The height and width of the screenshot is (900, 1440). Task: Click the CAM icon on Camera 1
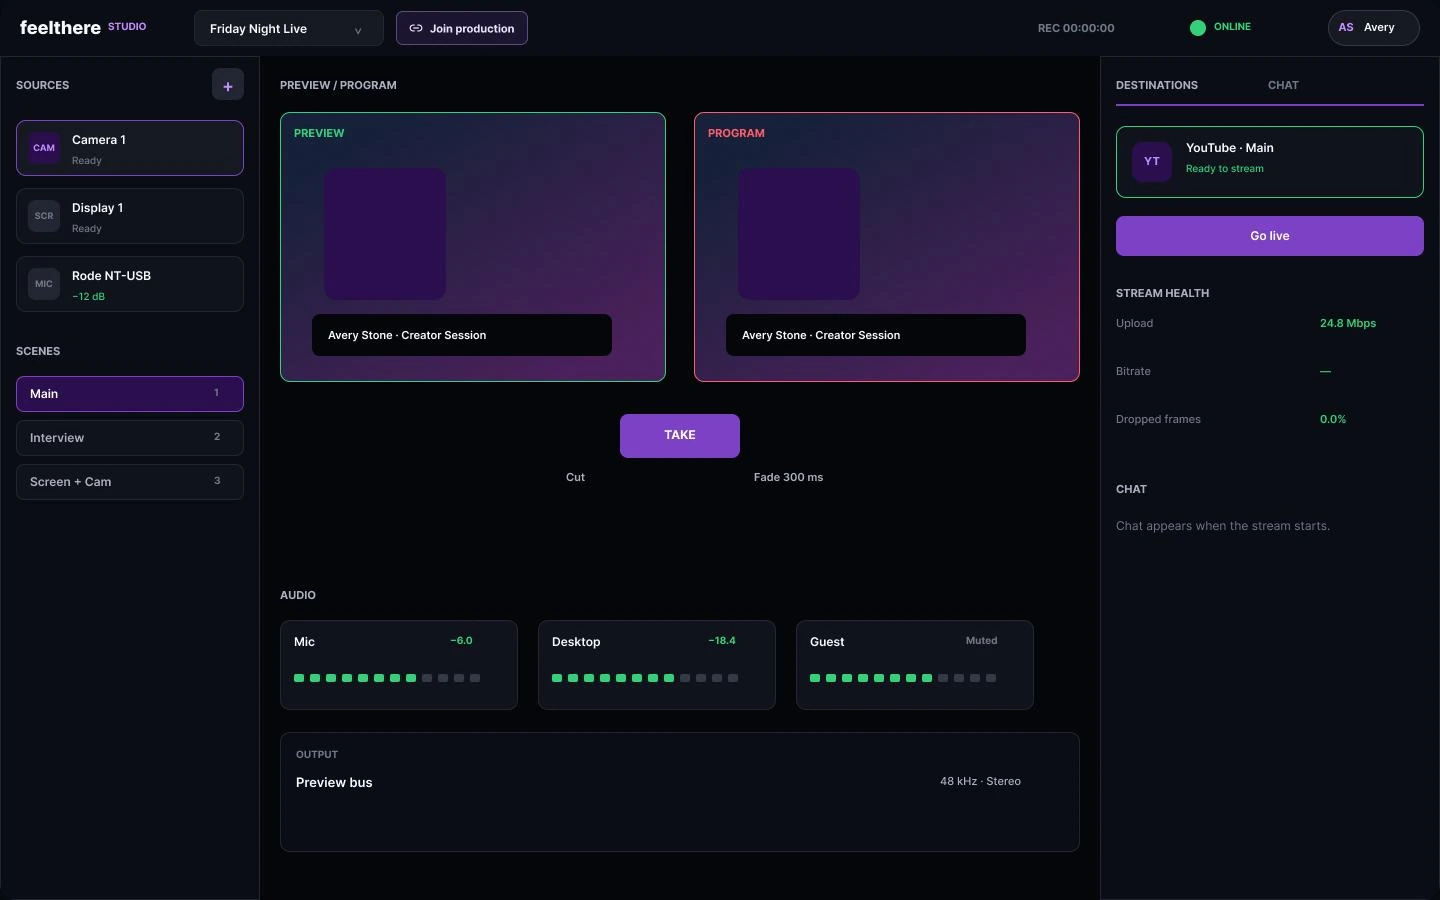pyautogui.click(x=44, y=148)
